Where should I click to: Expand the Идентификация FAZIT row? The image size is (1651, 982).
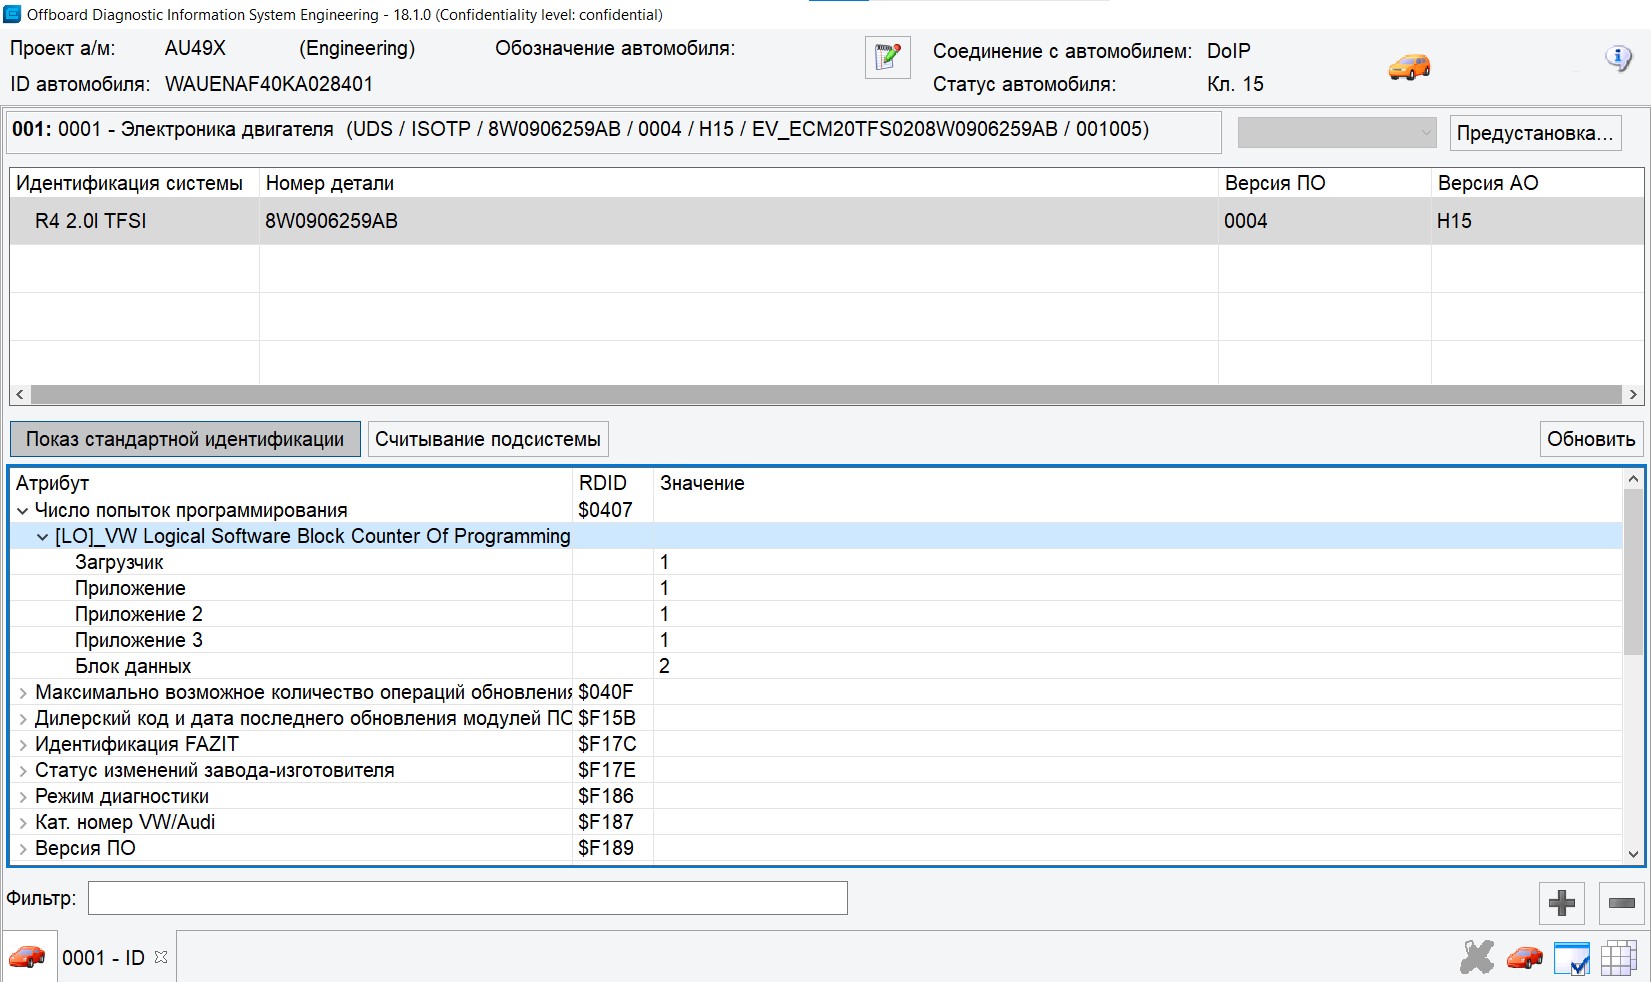(23, 745)
